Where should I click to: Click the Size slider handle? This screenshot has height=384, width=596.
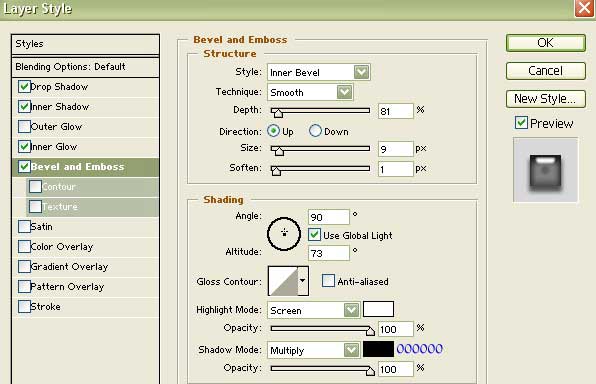(x=279, y=151)
